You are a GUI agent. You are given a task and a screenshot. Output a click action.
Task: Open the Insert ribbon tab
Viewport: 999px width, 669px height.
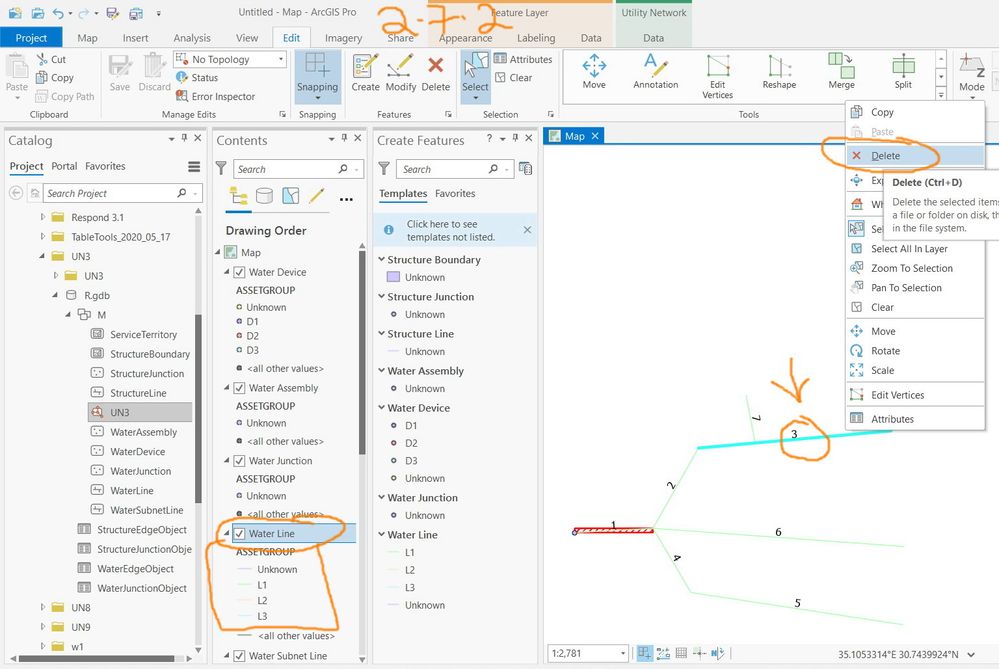[135, 38]
